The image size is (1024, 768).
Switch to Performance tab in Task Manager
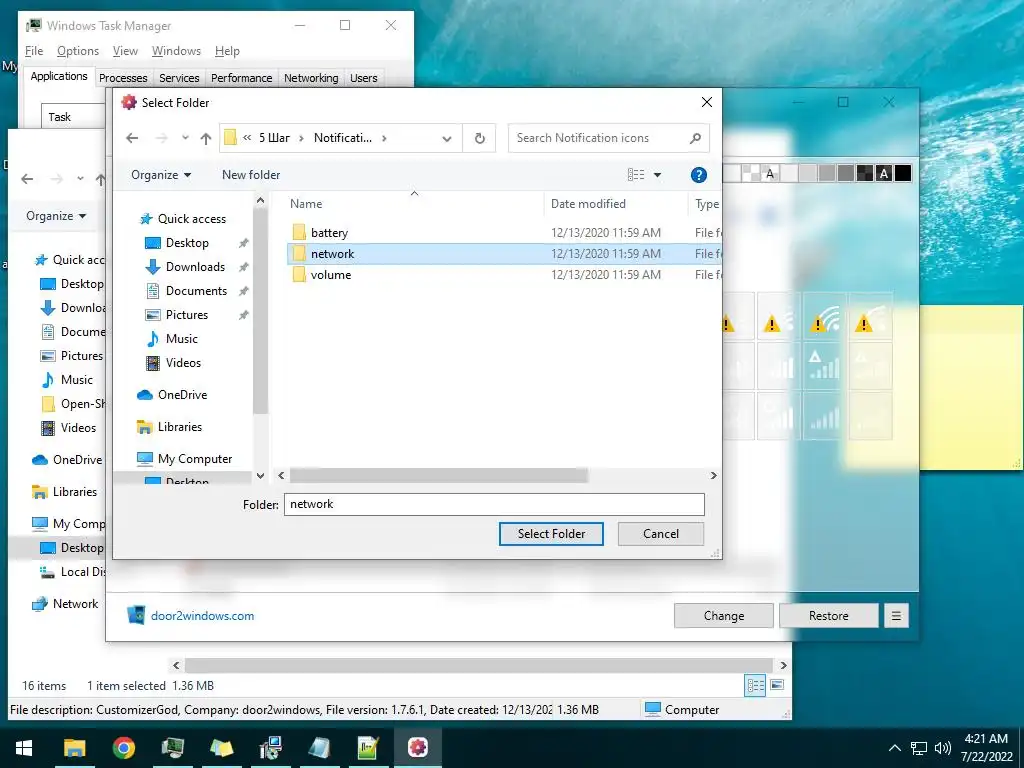[242, 78]
